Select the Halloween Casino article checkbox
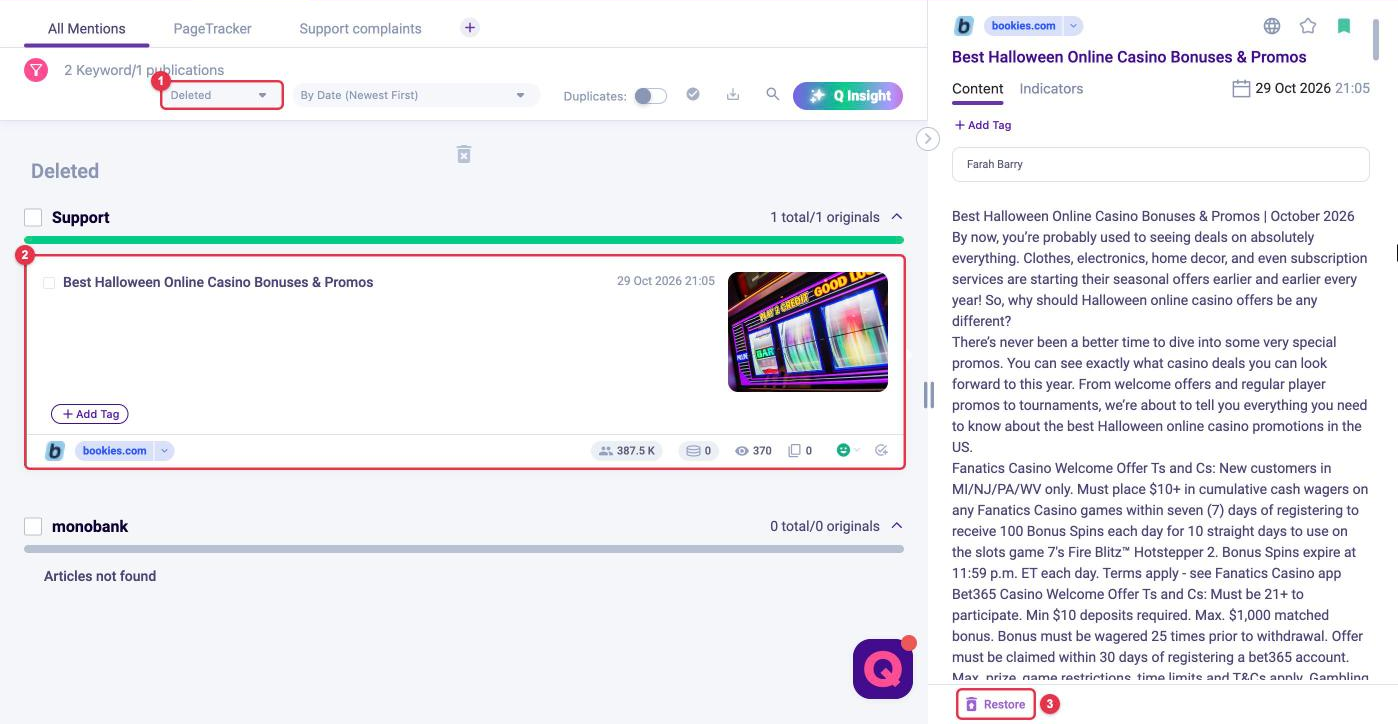Screen dimensions: 1398x724 [x=48, y=283]
